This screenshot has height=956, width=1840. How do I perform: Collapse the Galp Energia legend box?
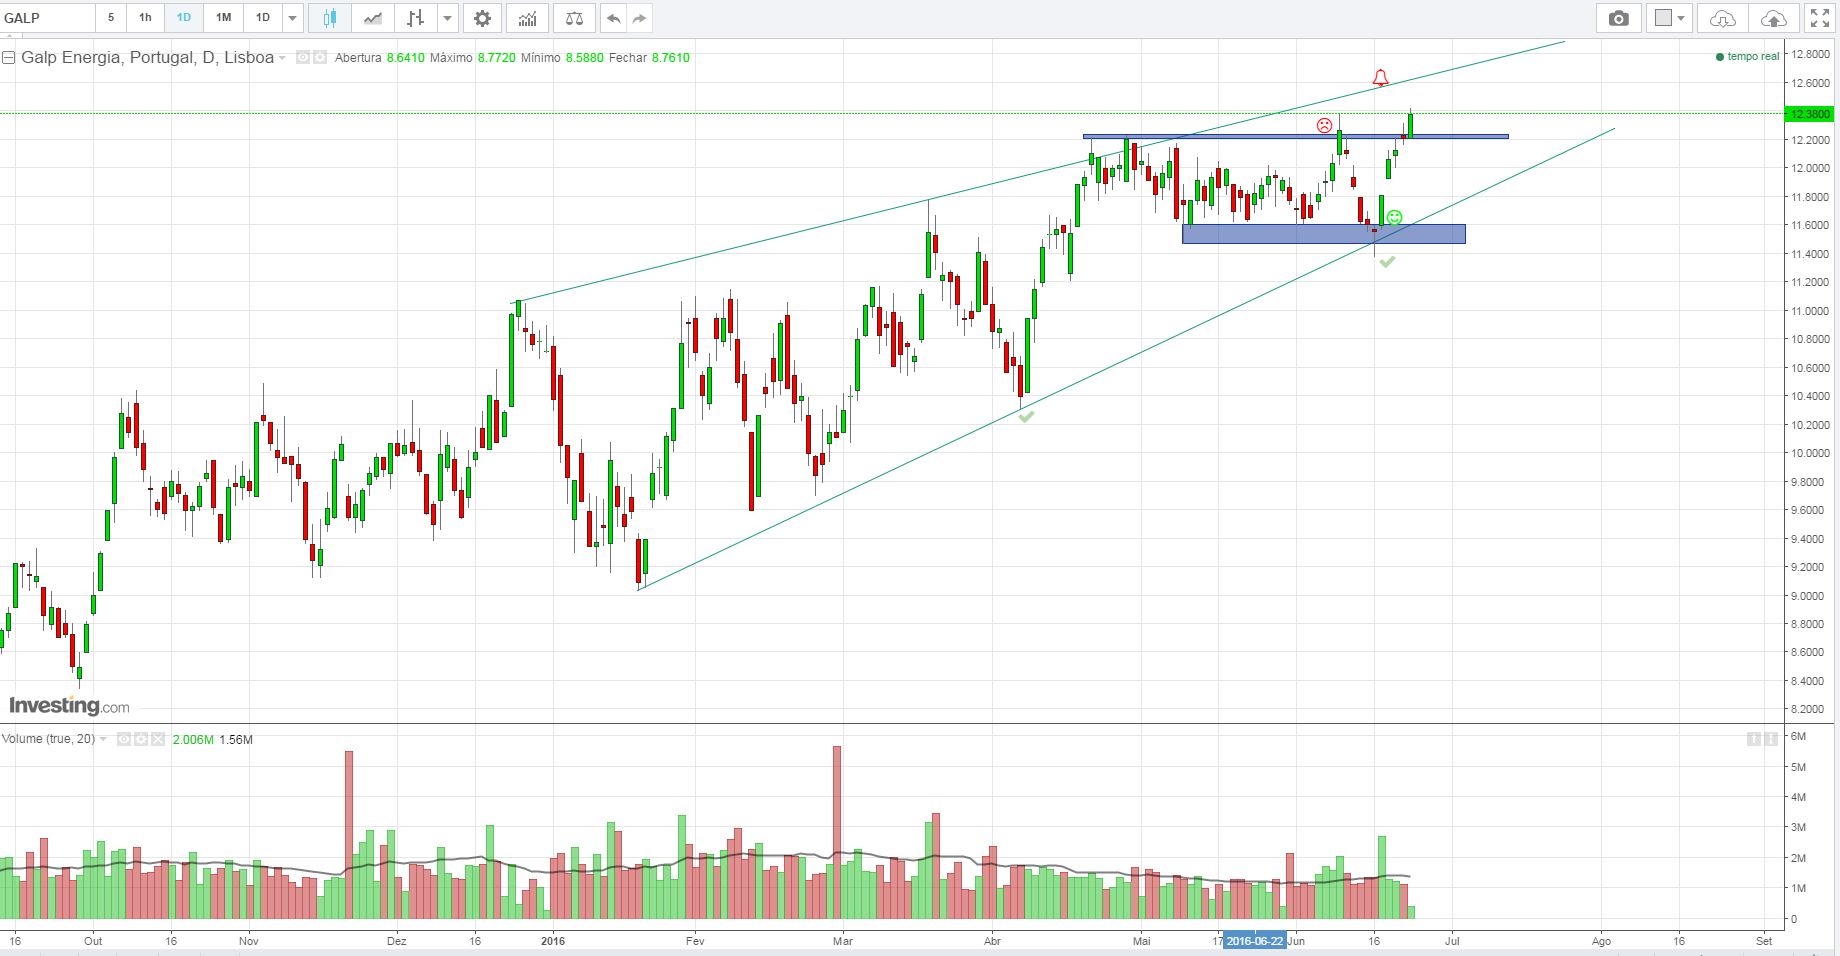click(x=9, y=58)
